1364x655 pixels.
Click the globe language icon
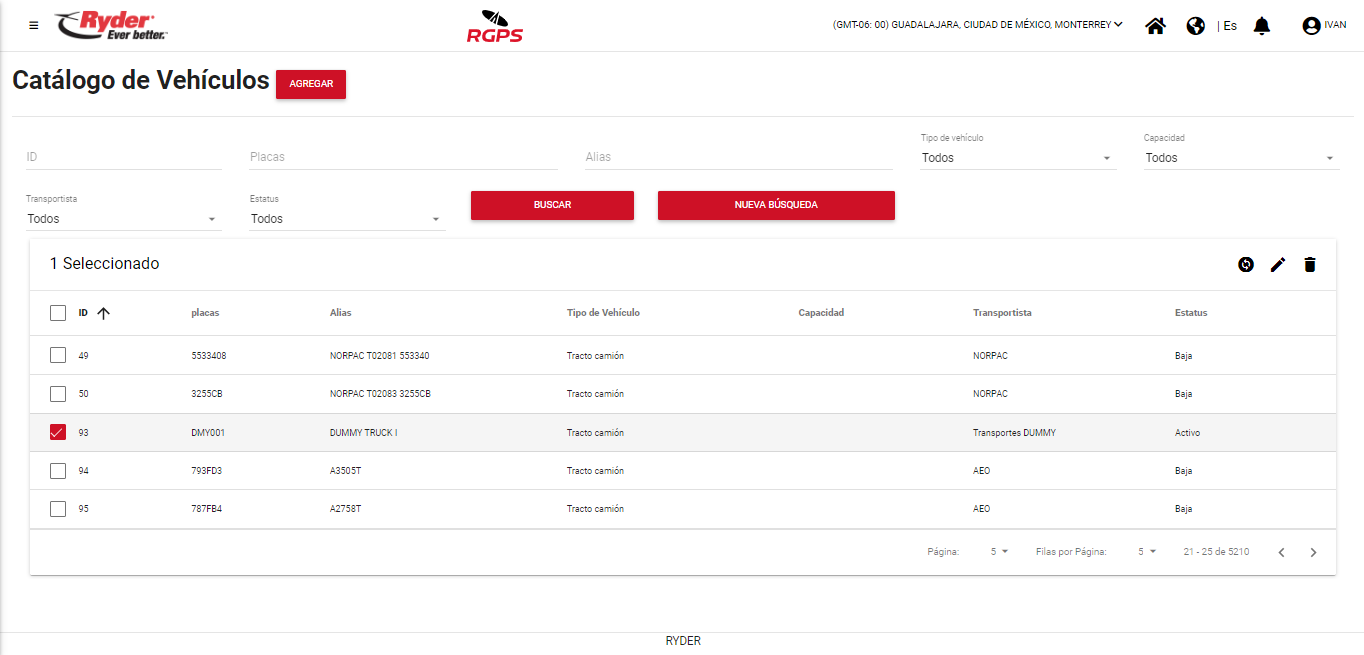[1195, 26]
